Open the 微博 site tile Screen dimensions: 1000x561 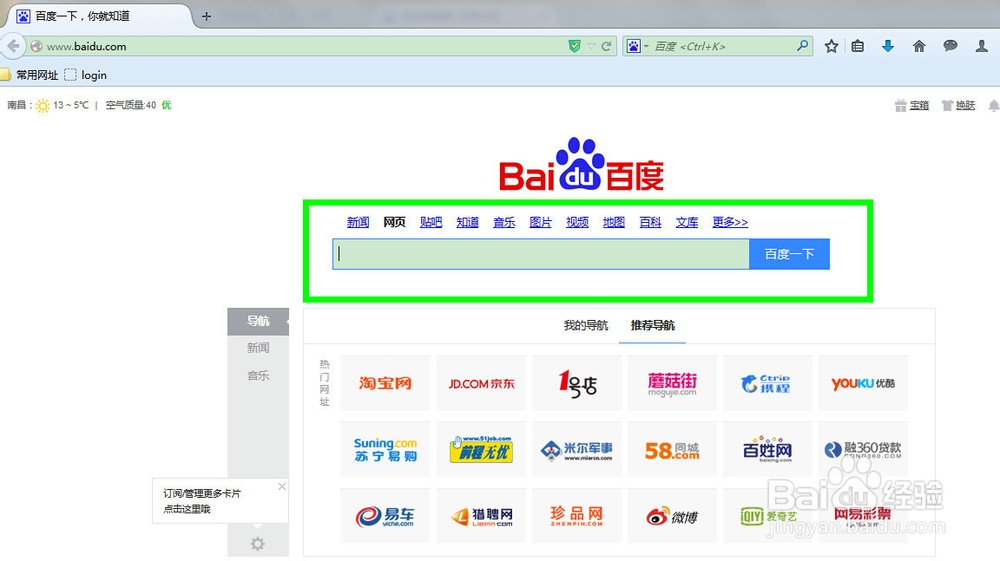click(x=672, y=515)
